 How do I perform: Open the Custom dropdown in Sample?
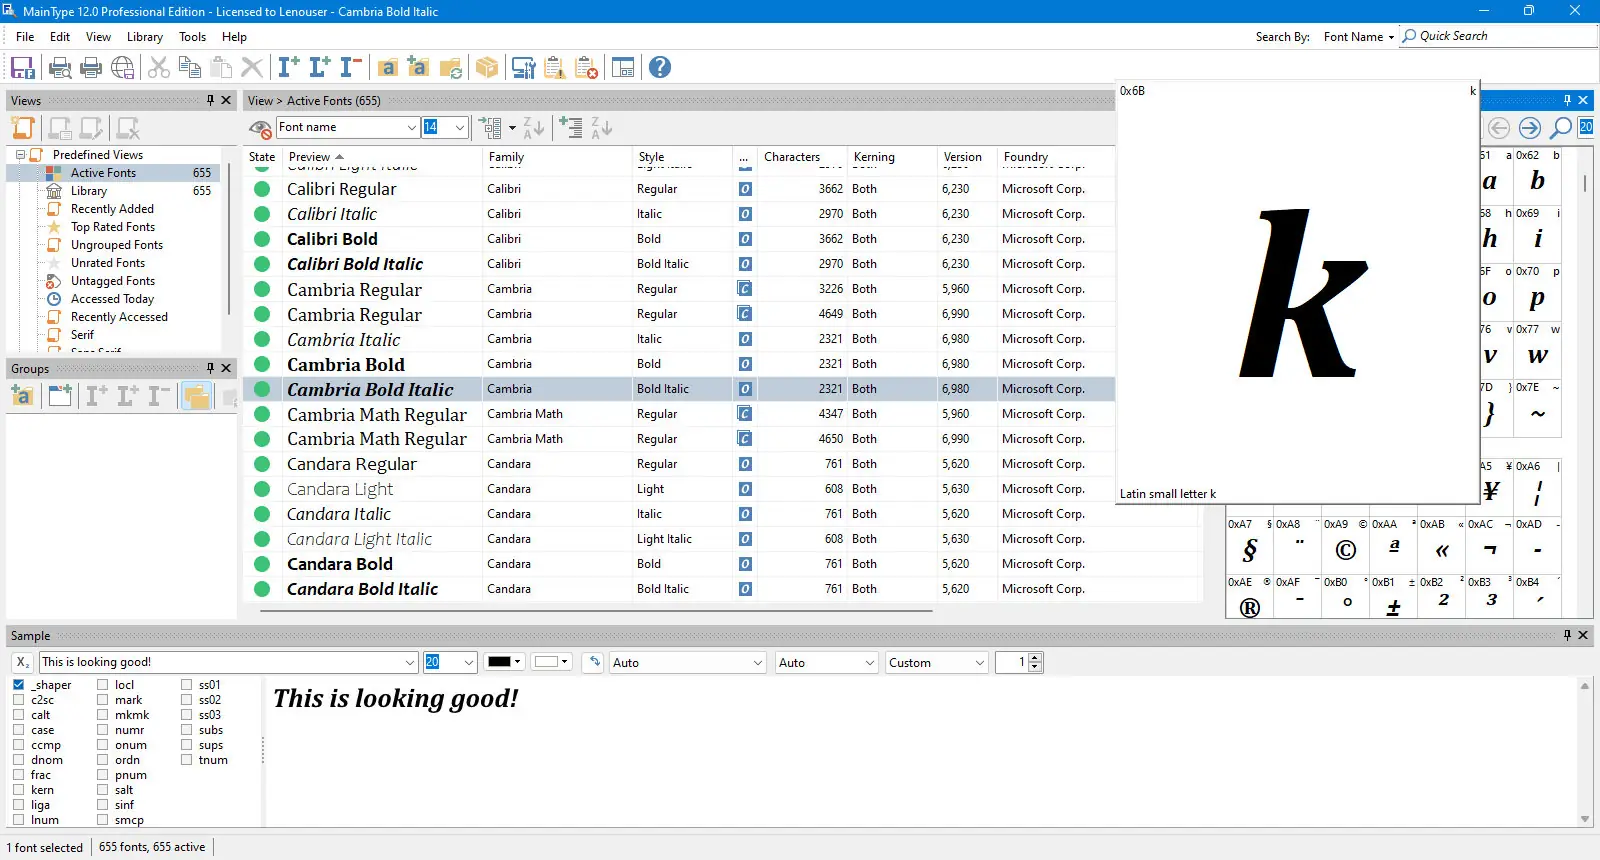[937, 662]
